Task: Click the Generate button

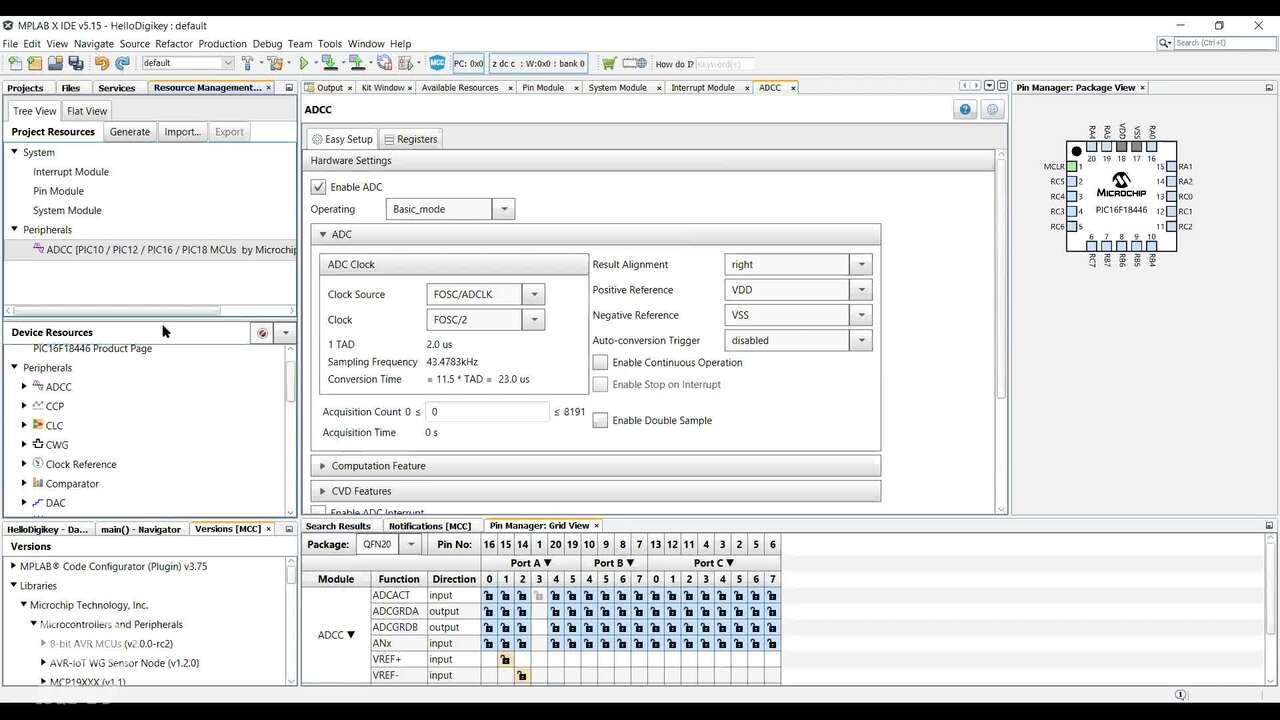Action: 130,132
